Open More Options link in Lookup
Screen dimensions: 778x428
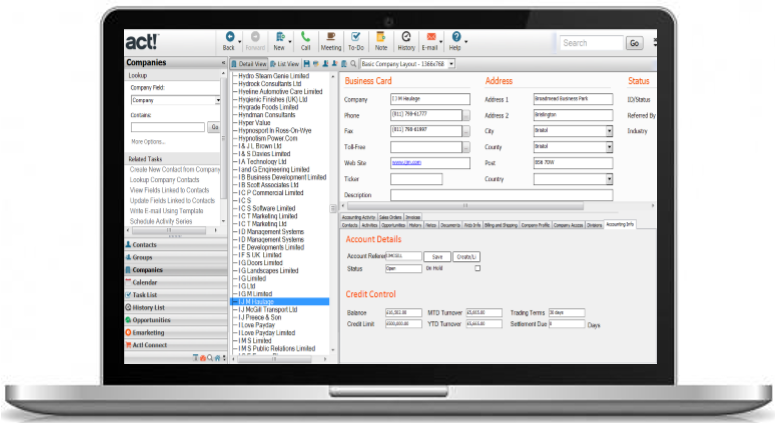tap(148, 142)
